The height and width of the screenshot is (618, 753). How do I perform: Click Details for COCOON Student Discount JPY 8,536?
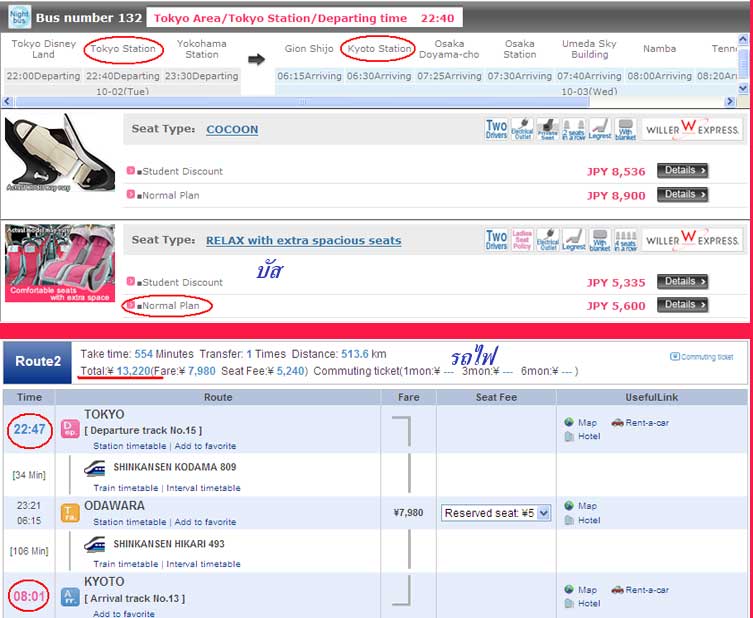pos(682,170)
